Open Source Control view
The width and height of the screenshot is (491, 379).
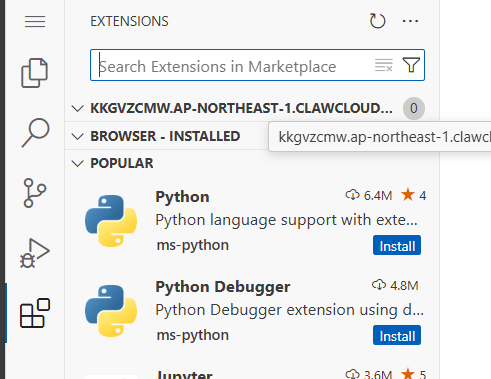click(34, 193)
